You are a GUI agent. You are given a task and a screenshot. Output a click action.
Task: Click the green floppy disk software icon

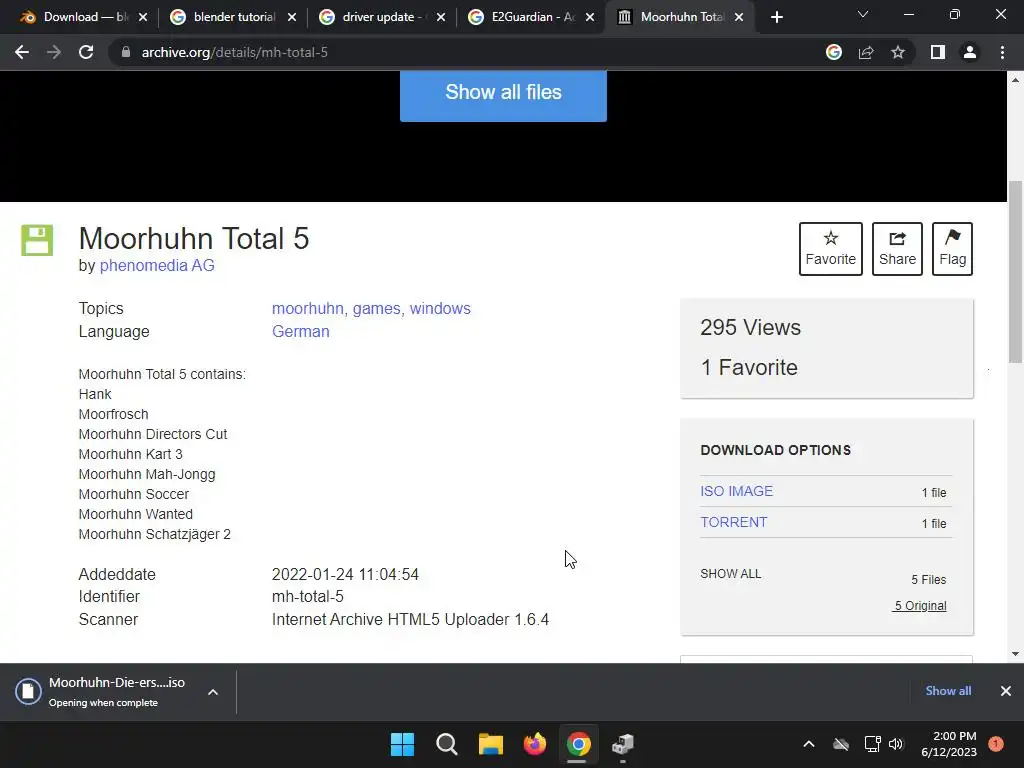pos(37,240)
